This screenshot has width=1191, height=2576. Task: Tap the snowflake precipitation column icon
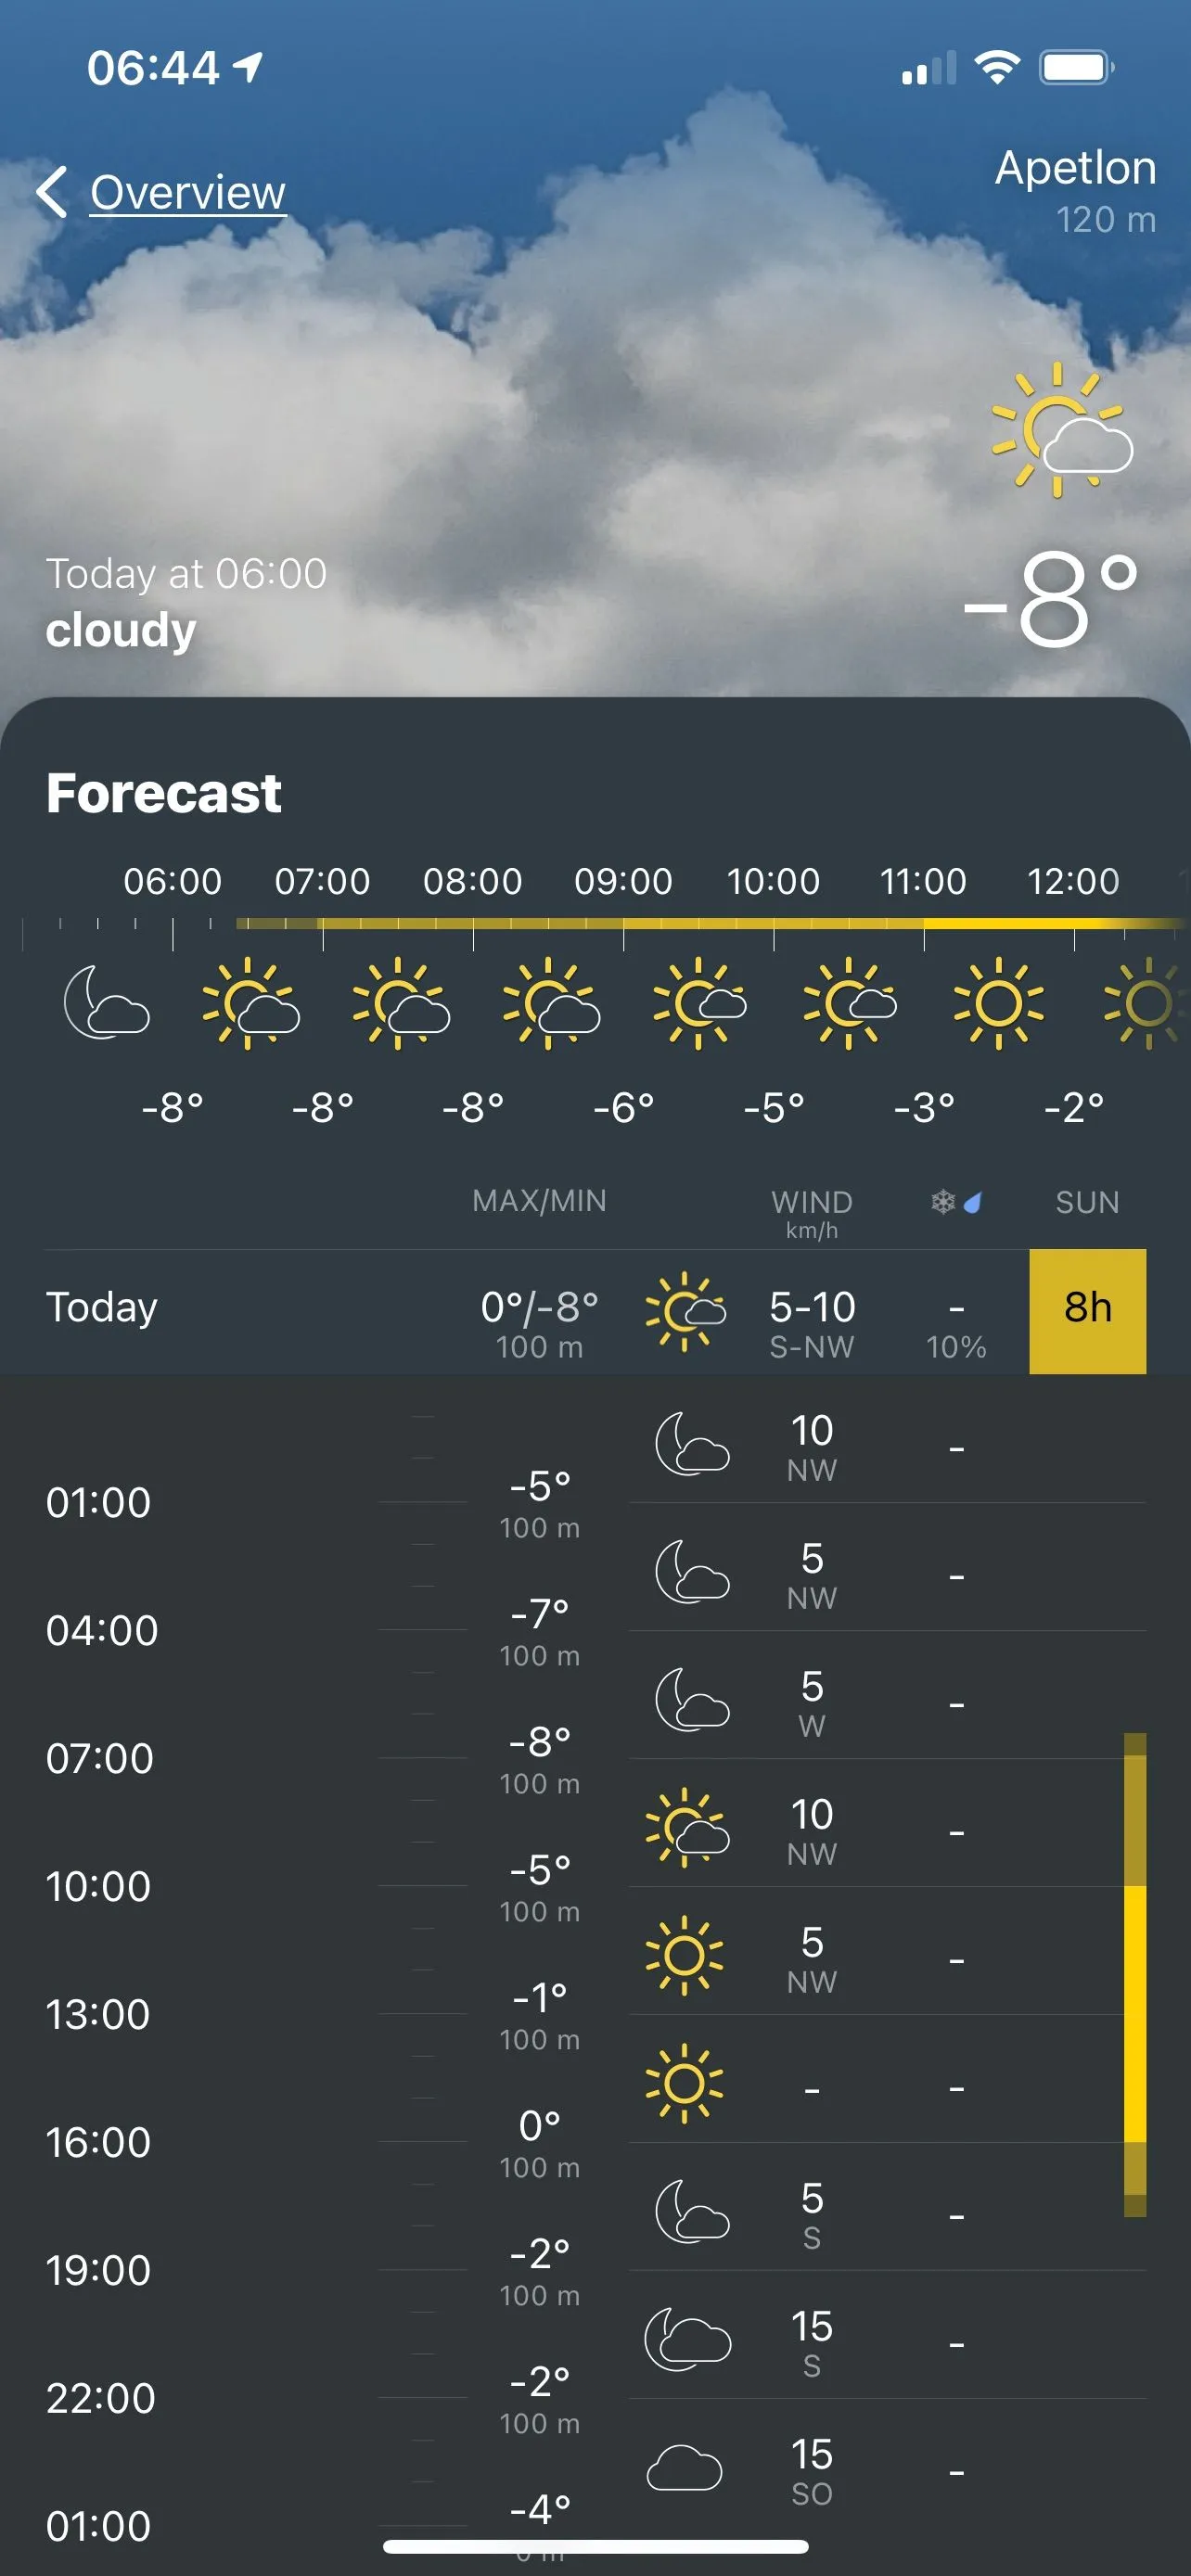point(943,1201)
